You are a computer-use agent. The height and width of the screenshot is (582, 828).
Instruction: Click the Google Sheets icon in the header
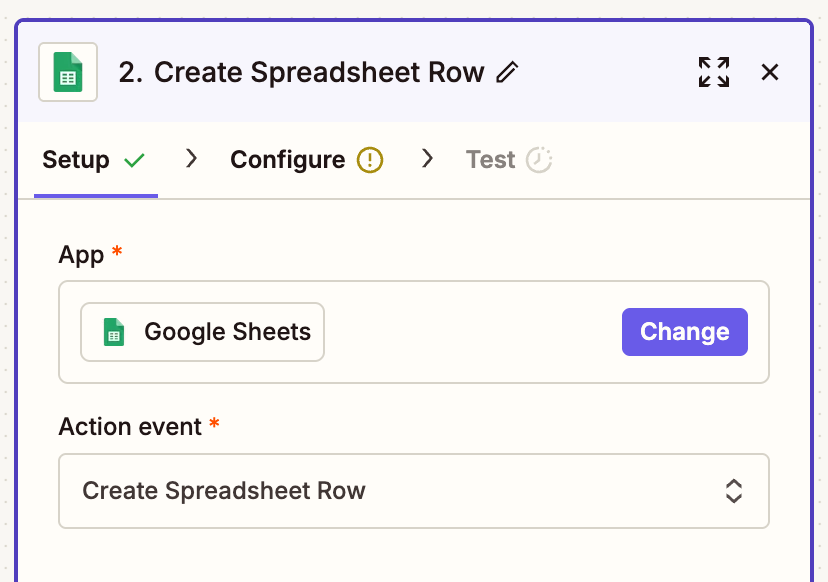tap(68, 72)
